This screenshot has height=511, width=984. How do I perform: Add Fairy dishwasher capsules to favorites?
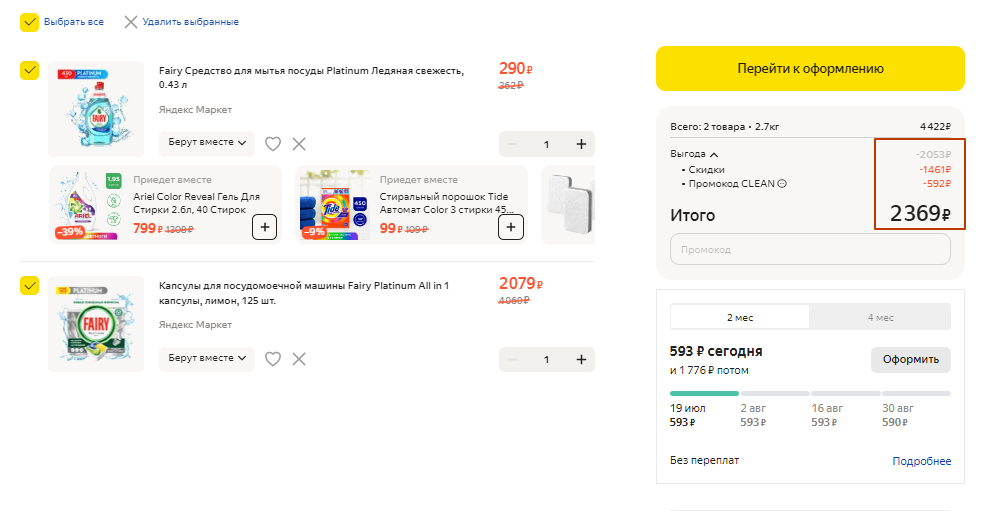click(x=273, y=359)
